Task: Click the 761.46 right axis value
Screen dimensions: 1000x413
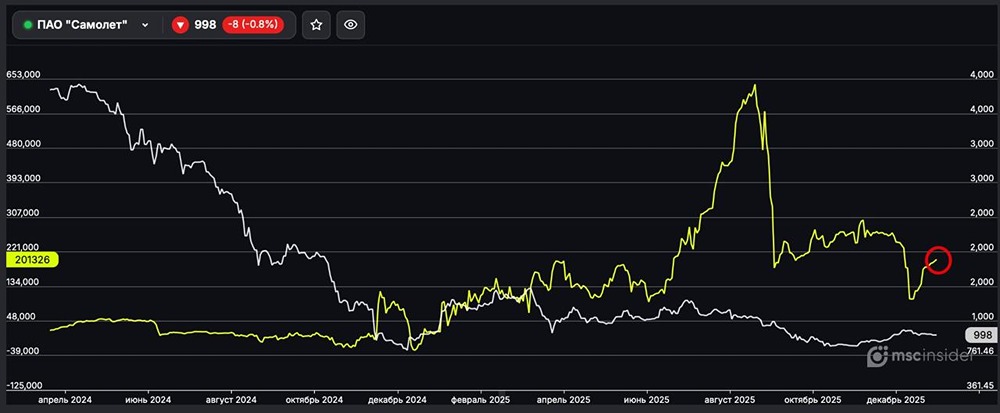Action: 980,351
